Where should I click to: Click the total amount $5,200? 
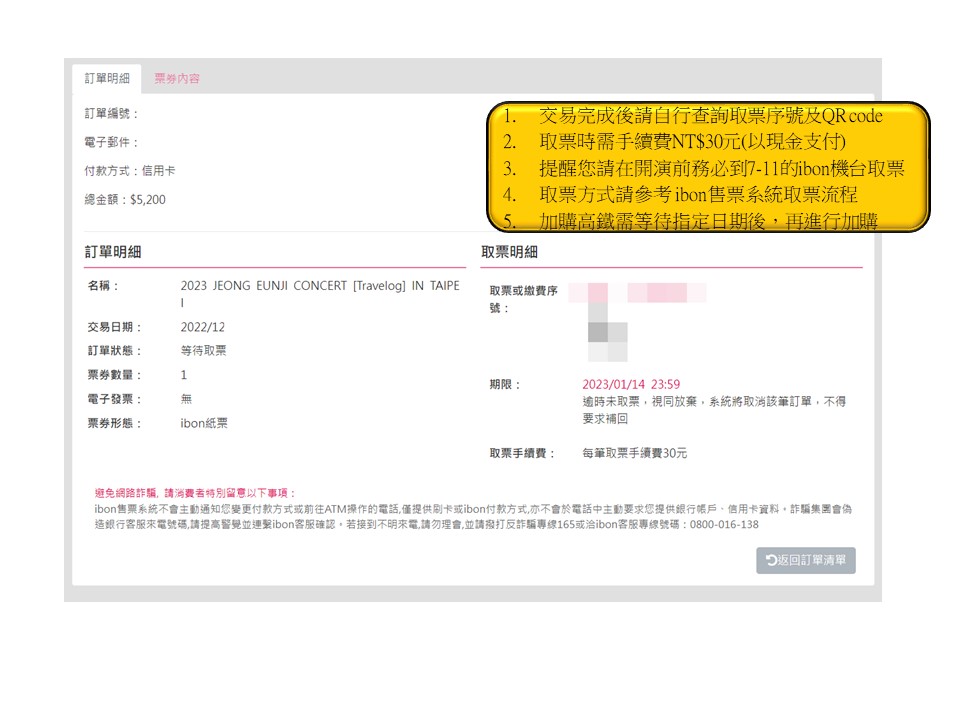(148, 200)
